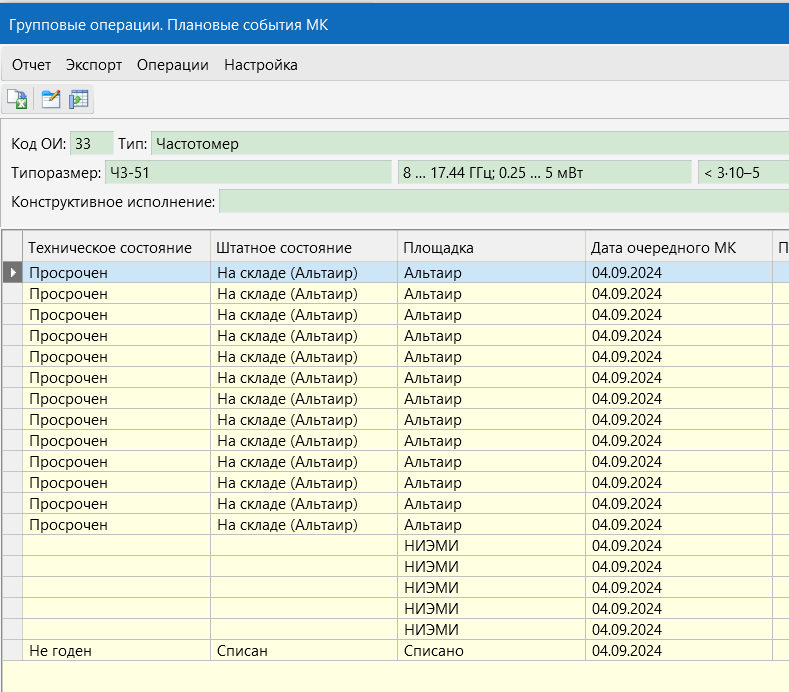The image size is (789, 692).
Task: Select Альтаир cell in the highlighted row
Action: [x=491, y=272]
